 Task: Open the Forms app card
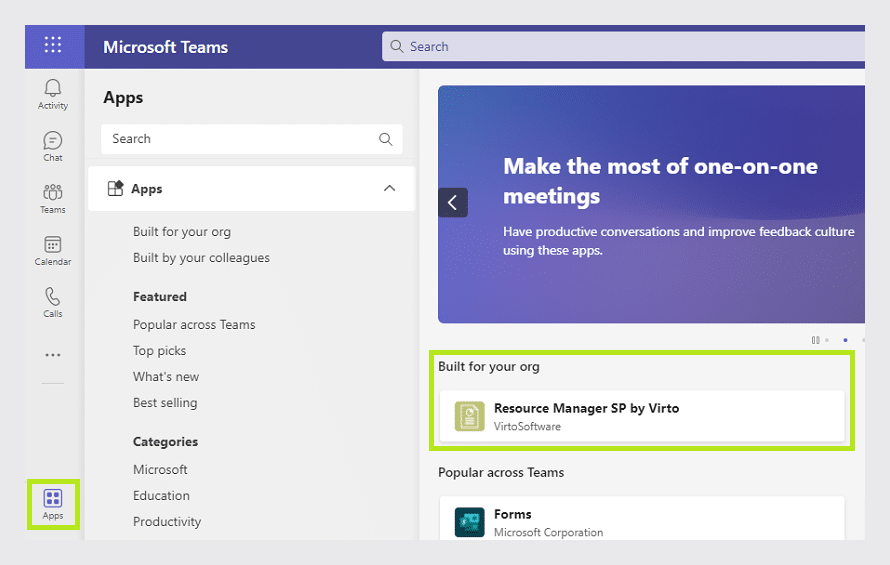pyautogui.click(x=642, y=518)
